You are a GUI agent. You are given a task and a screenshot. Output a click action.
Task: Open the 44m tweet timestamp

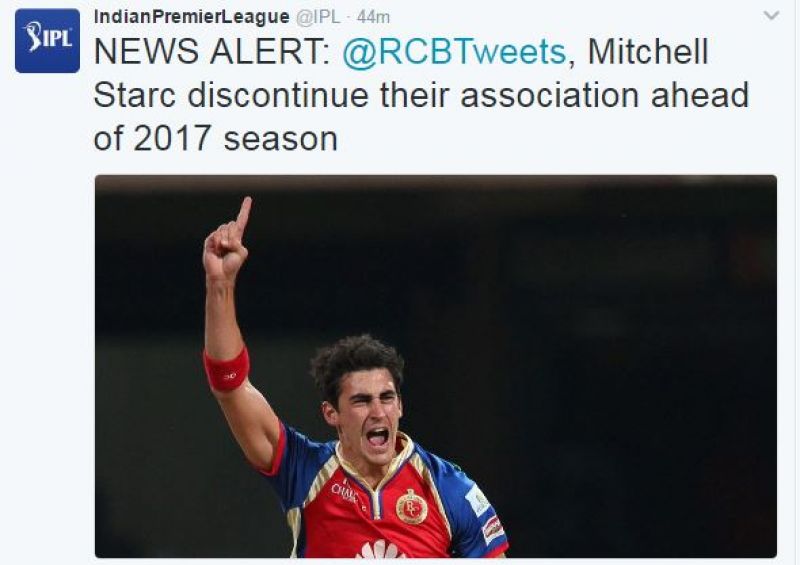(x=373, y=17)
